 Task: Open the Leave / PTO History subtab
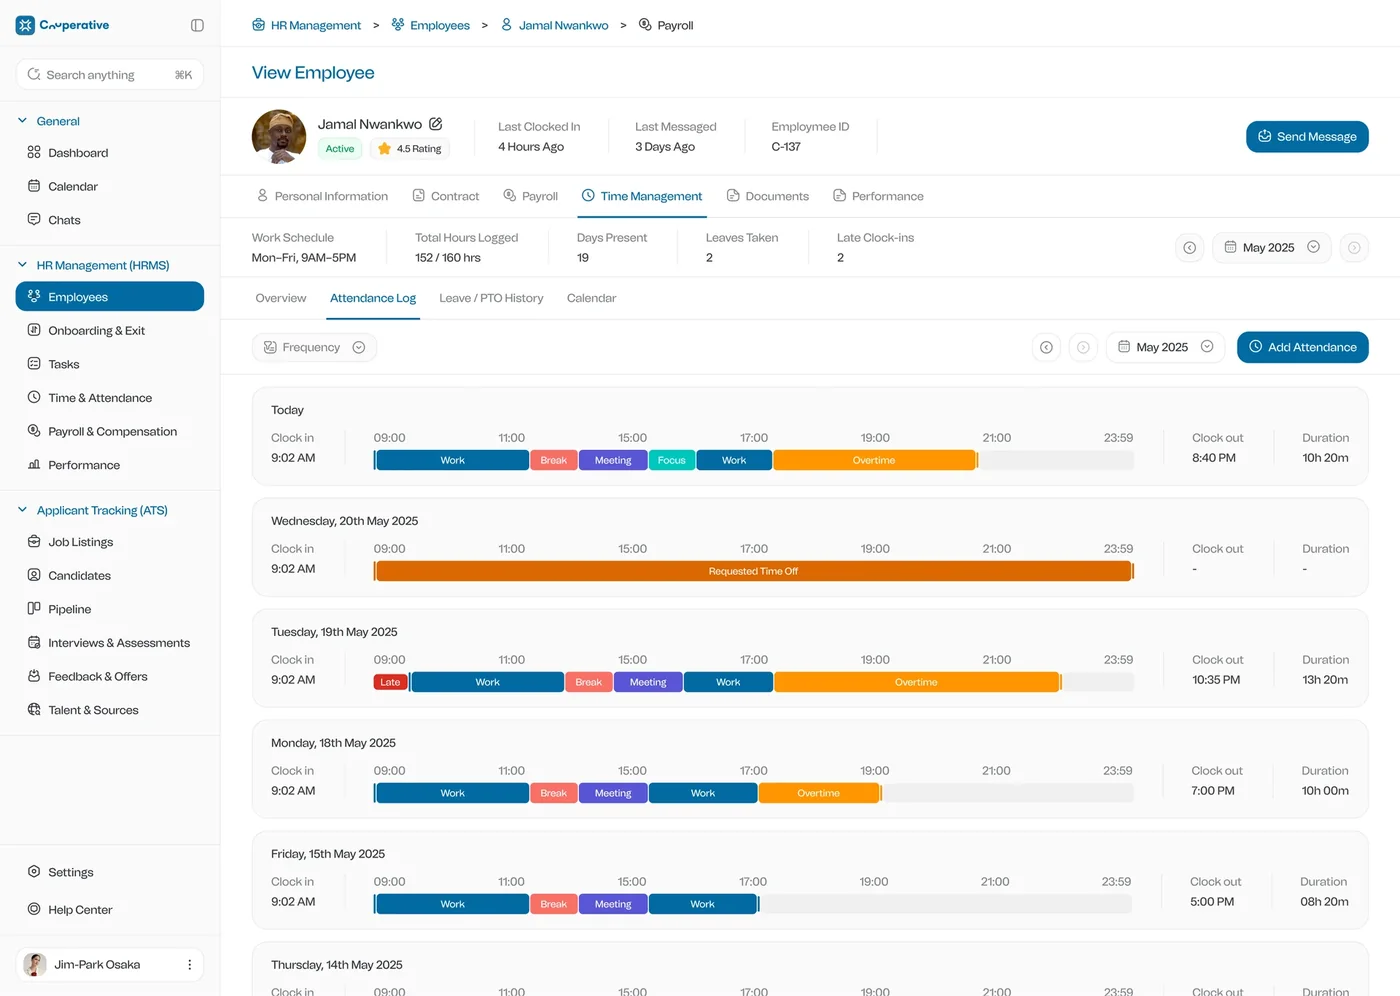491,298
